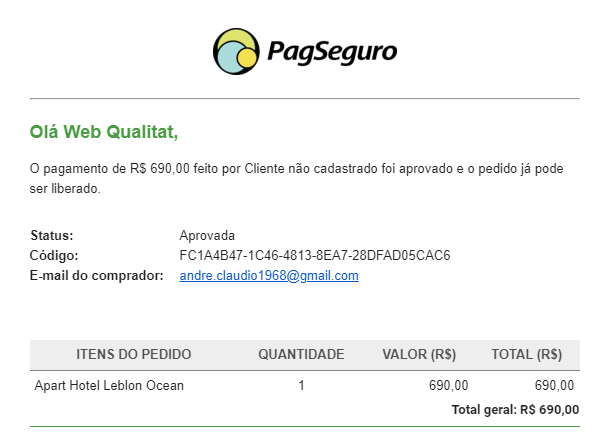Click the Status label
This screenshot has height=442, width=609.
click(52, 235)
